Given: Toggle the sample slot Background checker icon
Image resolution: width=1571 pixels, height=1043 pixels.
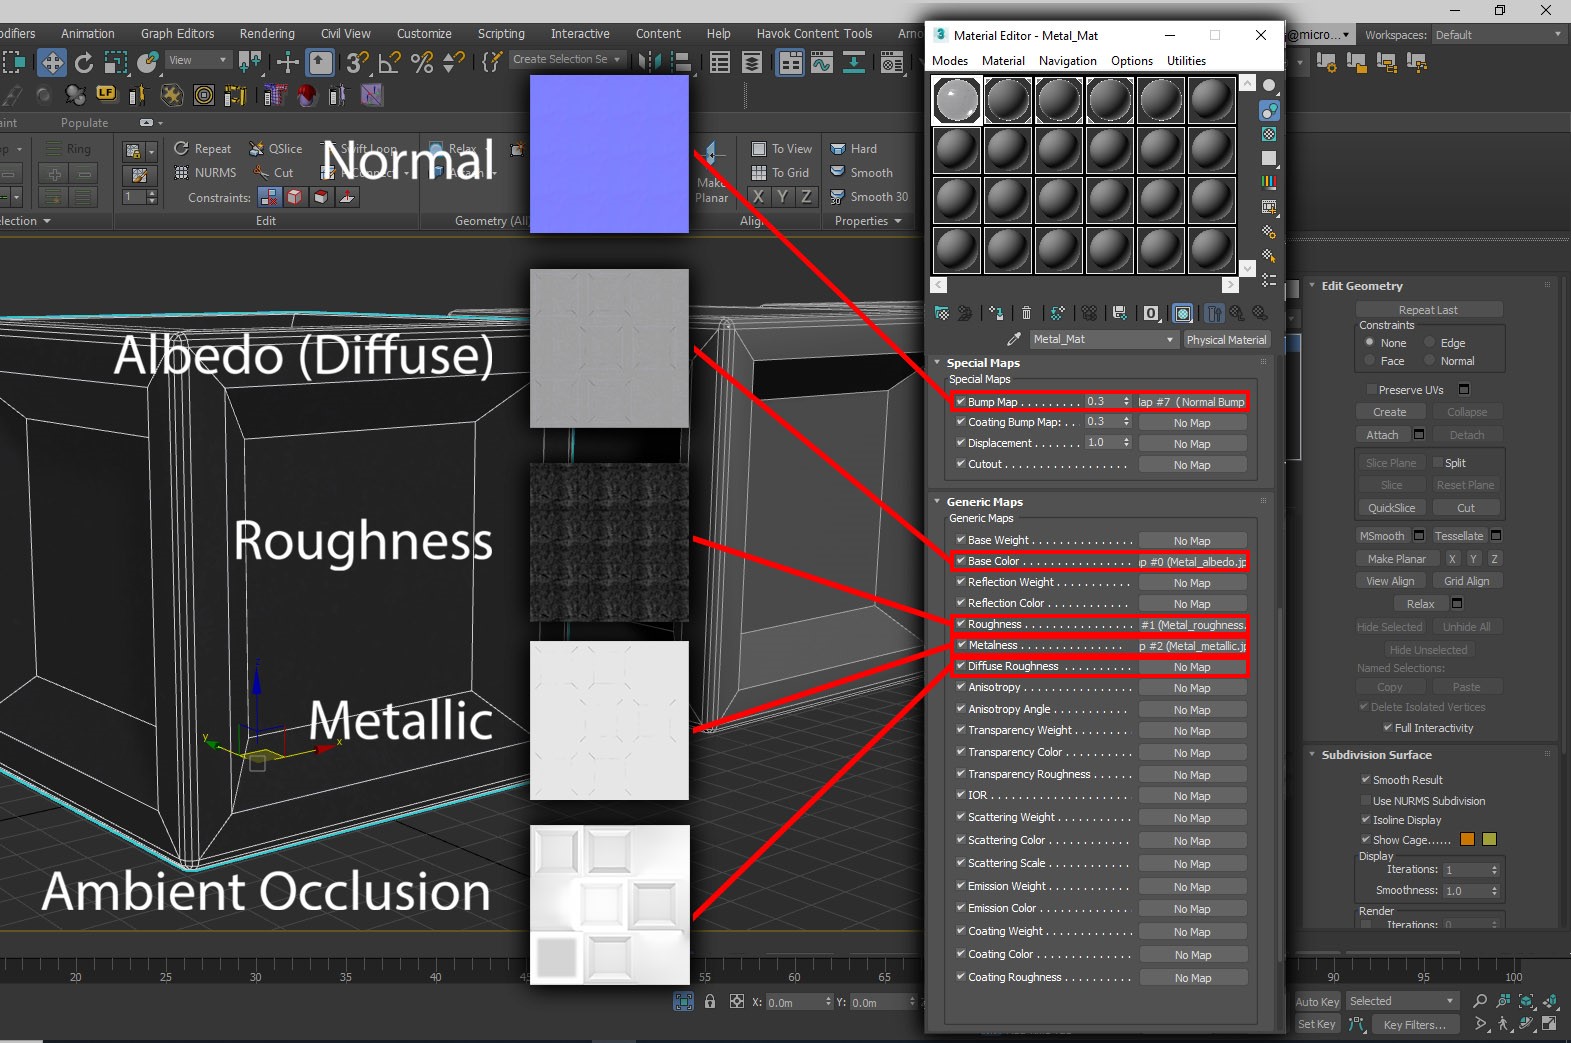Looking at the screenshot, I should [x=1269, y=134].
